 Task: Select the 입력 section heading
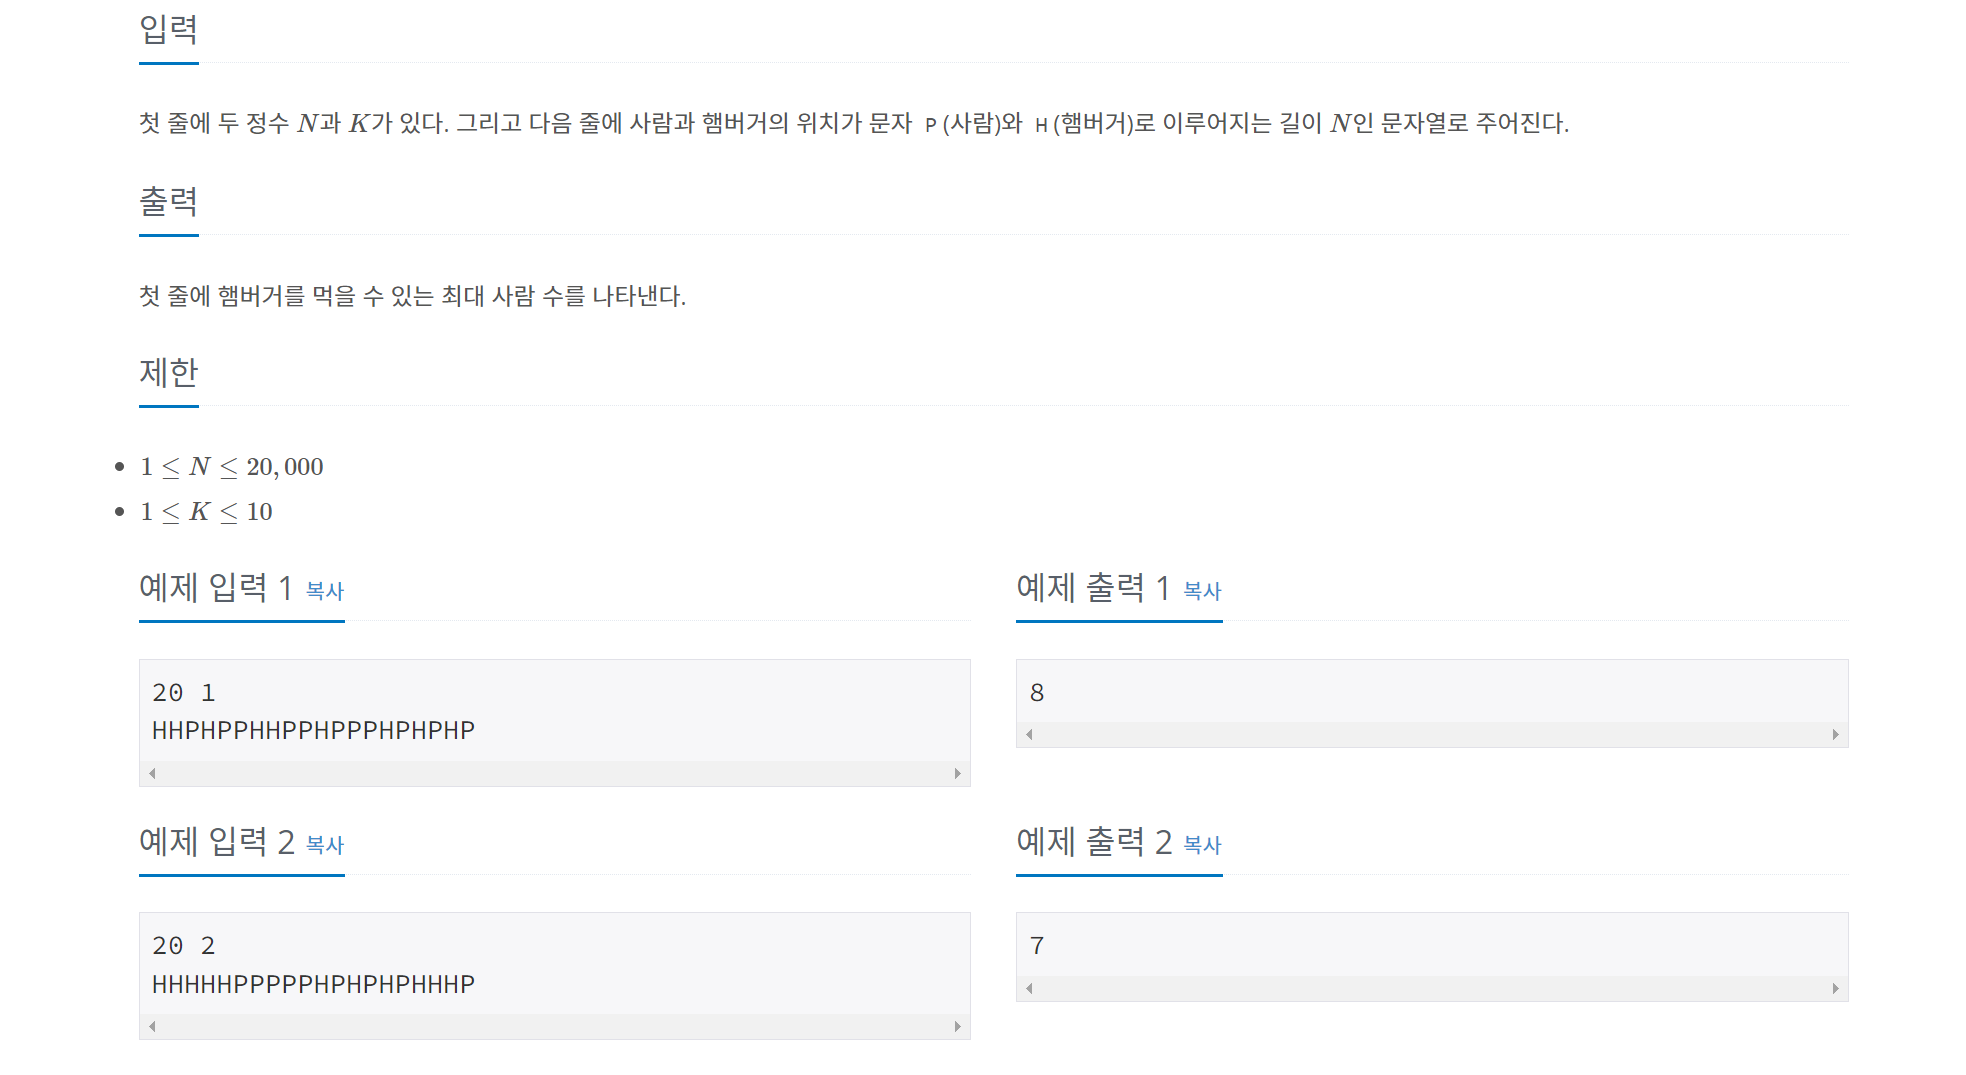pyautogui.click(x=168, y=33)
